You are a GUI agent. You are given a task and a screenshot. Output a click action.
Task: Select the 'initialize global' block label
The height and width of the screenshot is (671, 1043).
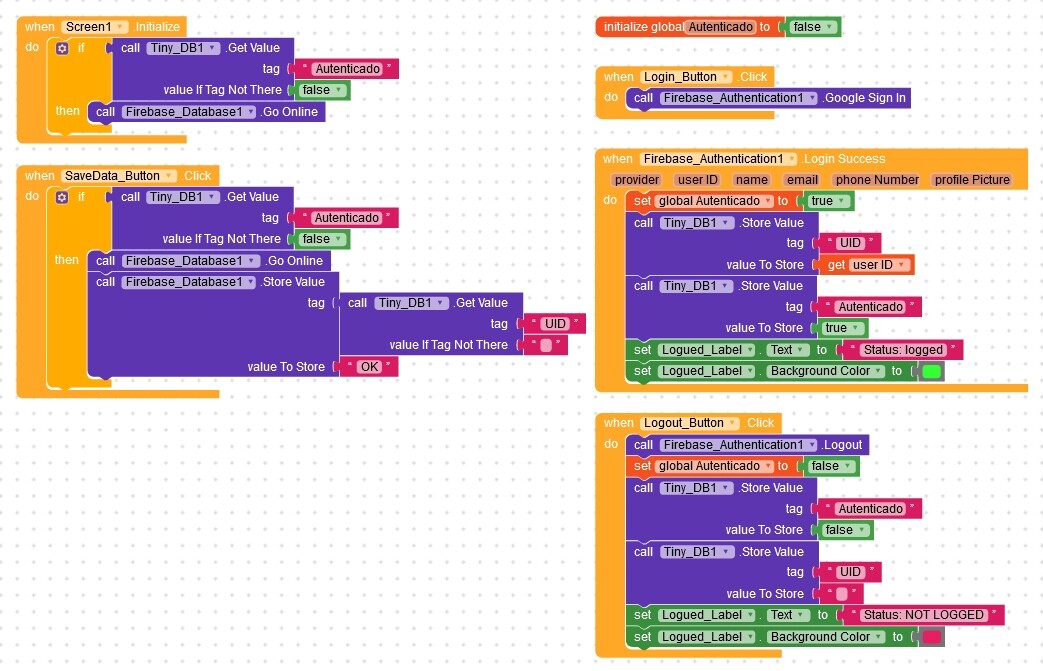(x=643, y=27)
